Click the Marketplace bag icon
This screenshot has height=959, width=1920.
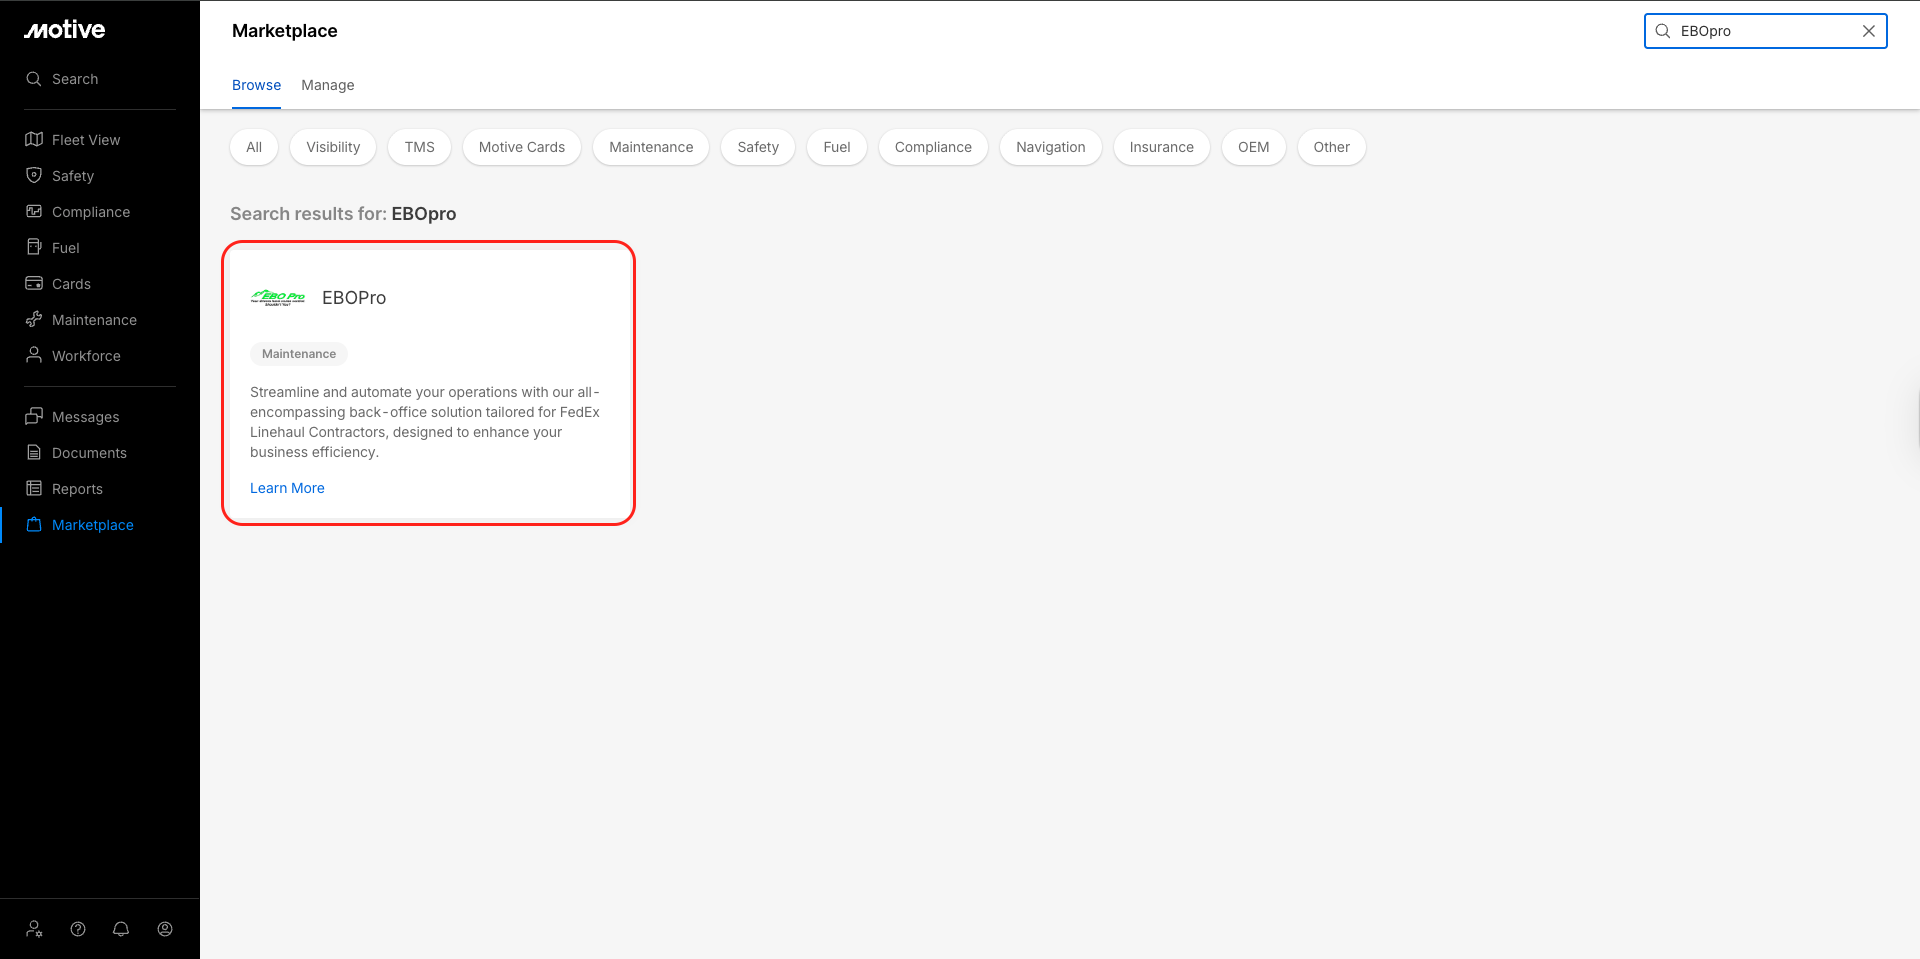point(34,524)
